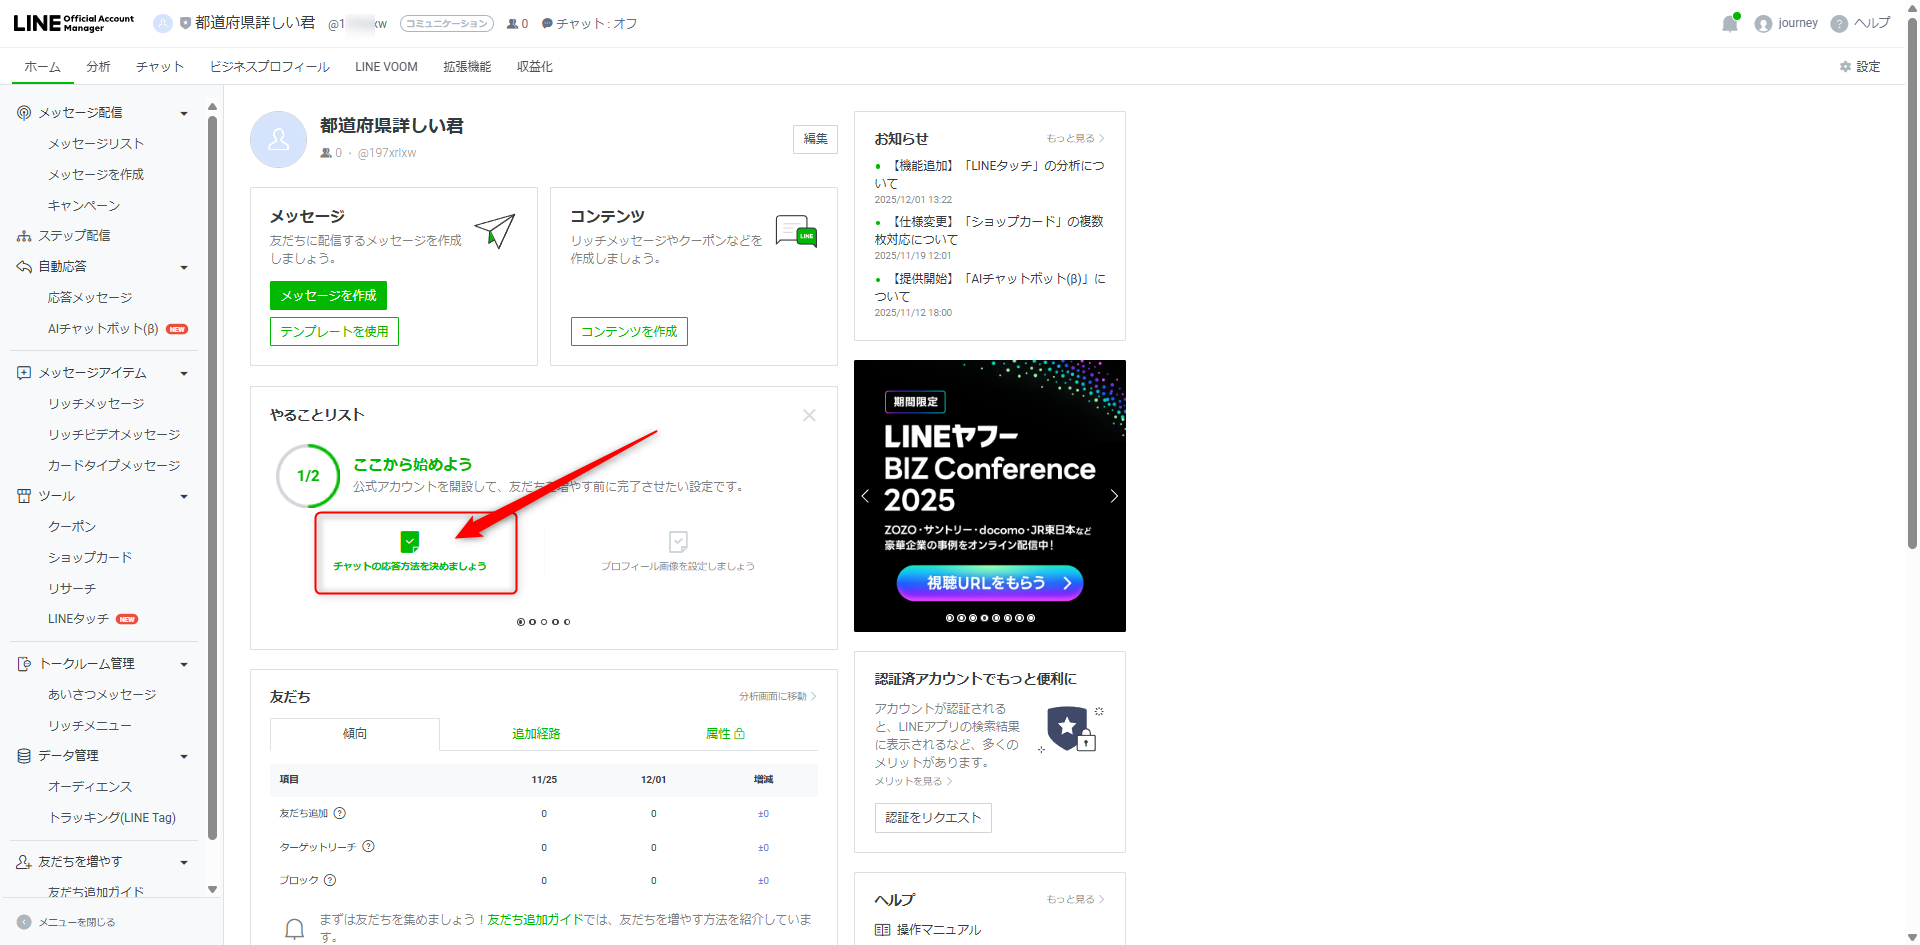Click 視聴URLをもらう banner button
The width and height of the screenshot is (1920, 945).
coord(990,583)
